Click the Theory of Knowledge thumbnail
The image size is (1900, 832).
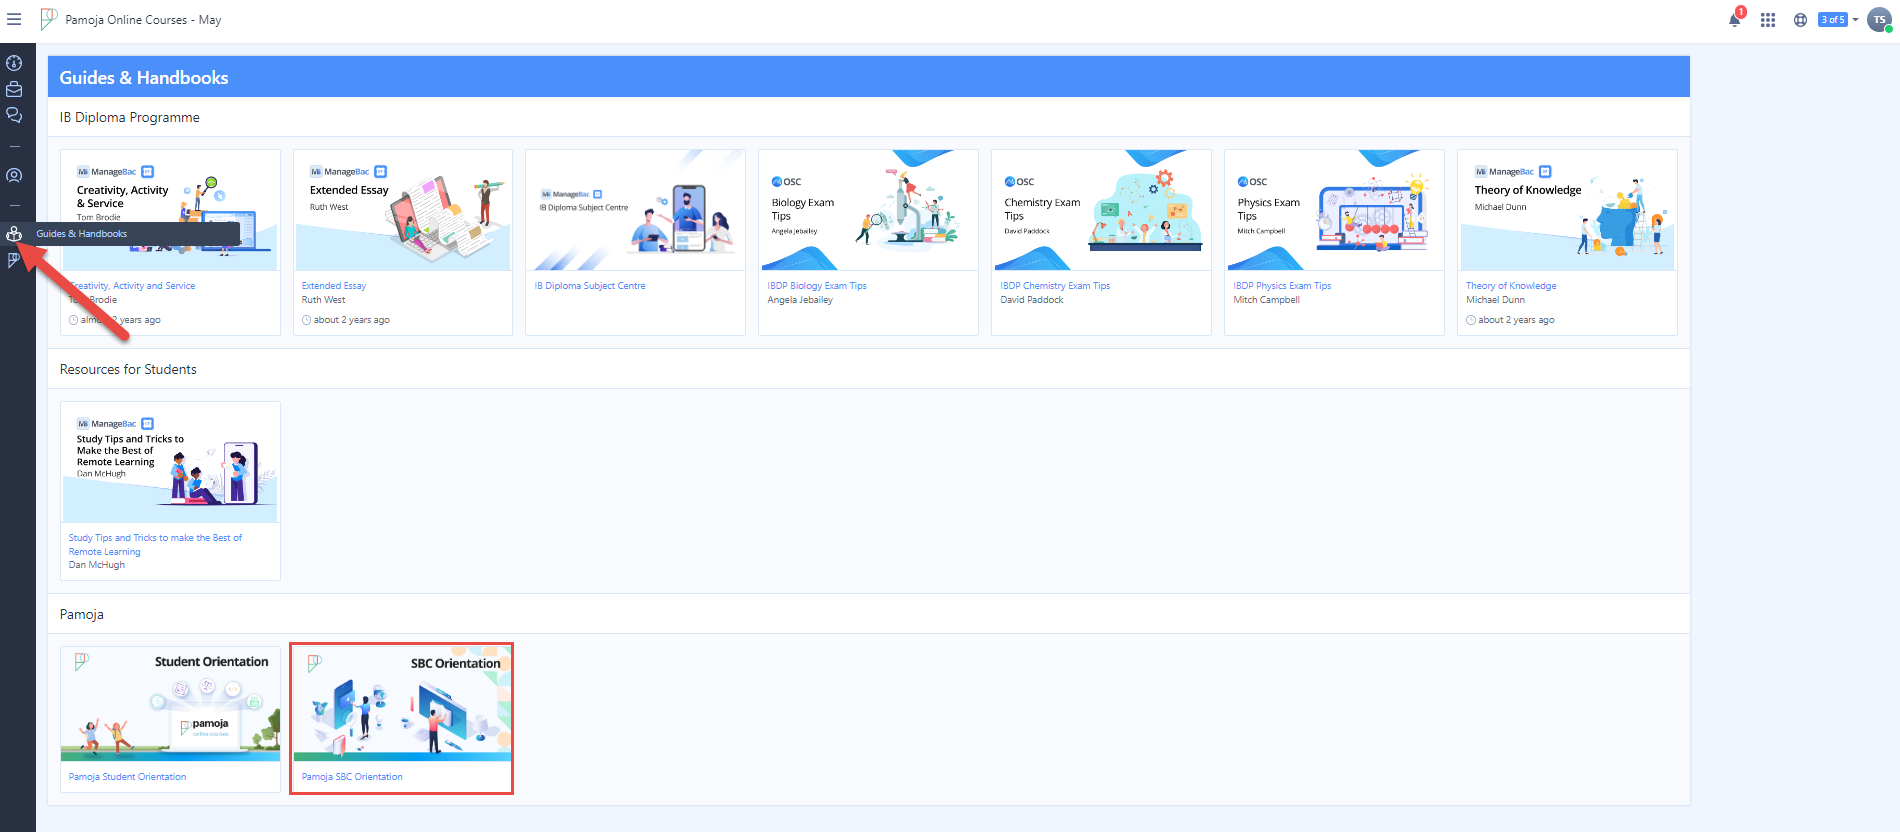click(1567, 210)
